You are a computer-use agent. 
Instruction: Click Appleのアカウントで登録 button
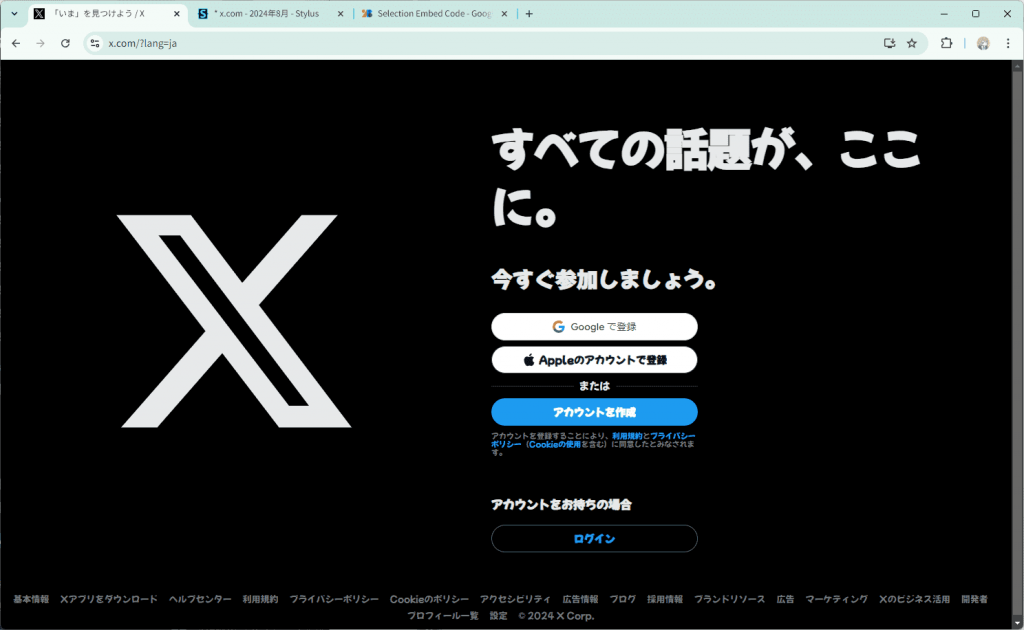pos(594,360)
